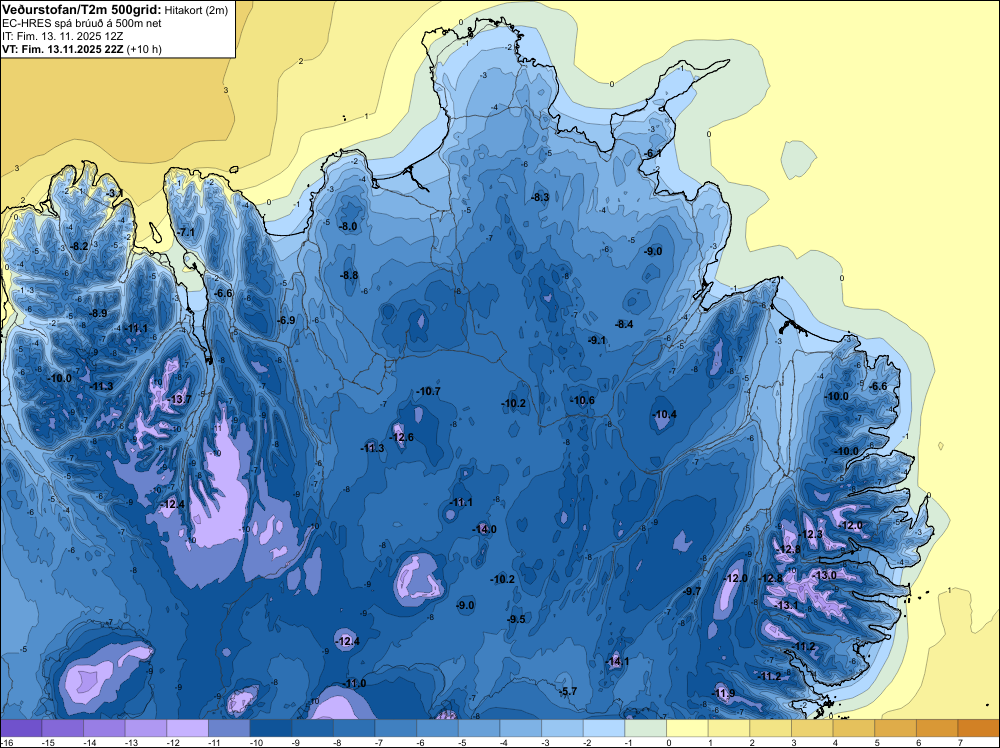1000x748 pixels.
Task: Click the '5' tick label on the legend
Action: coord(876,743)
